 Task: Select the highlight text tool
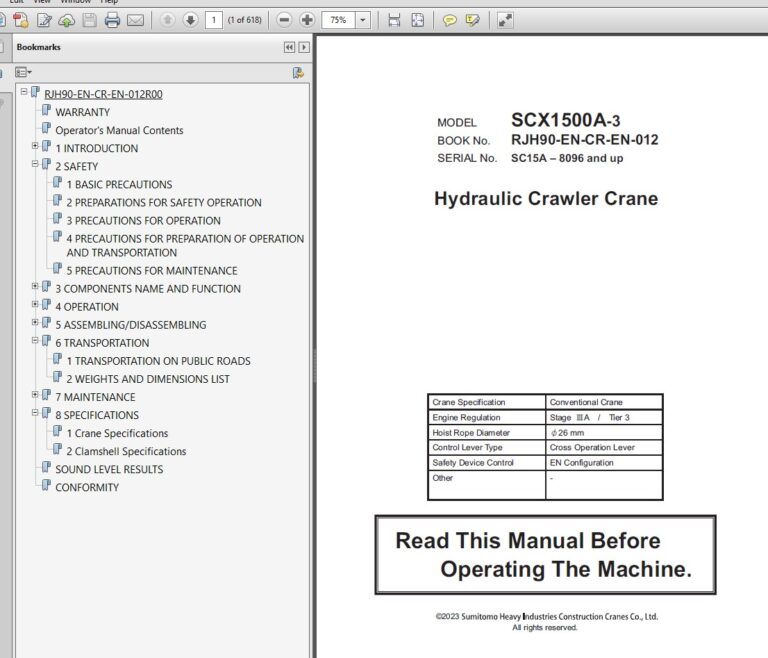pos(473,20)
